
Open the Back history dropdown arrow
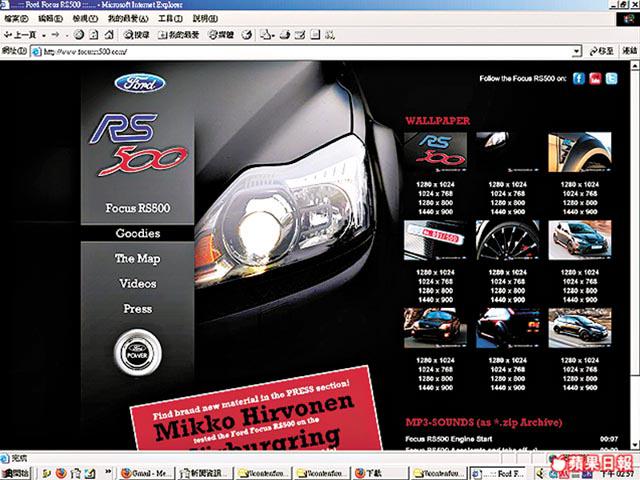pyautogui.click(x=43, y=35)
